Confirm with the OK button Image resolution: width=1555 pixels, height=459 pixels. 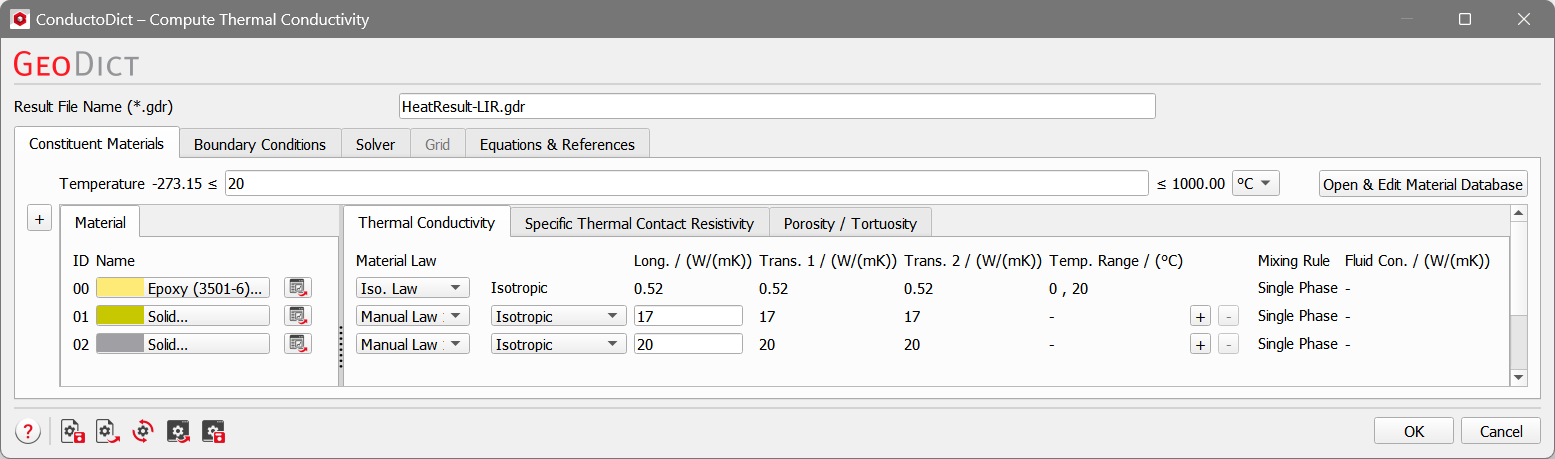(1414, 431)
